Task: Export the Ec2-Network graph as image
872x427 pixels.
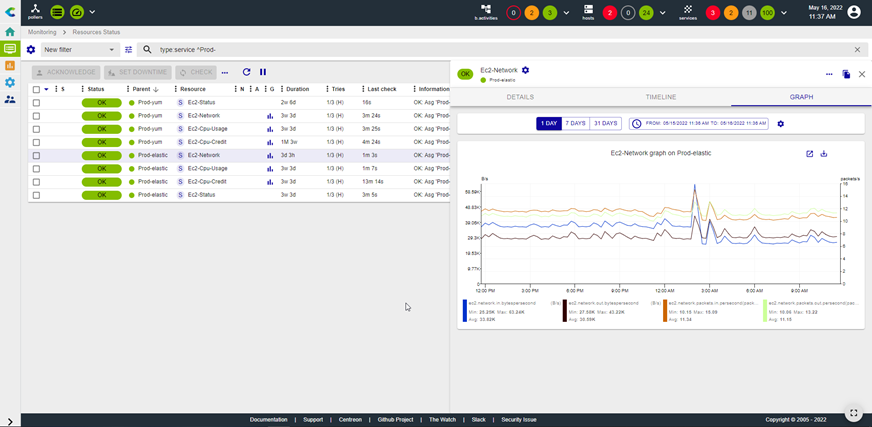Action: pos(824,153)
